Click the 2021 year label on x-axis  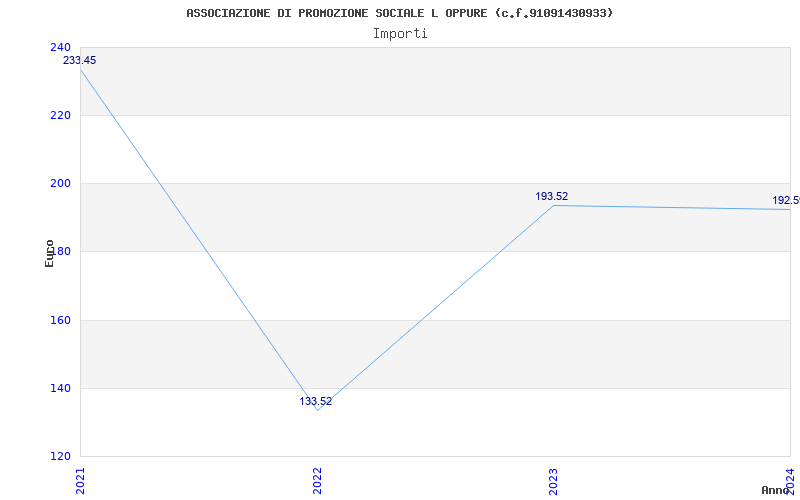point(80,478)
